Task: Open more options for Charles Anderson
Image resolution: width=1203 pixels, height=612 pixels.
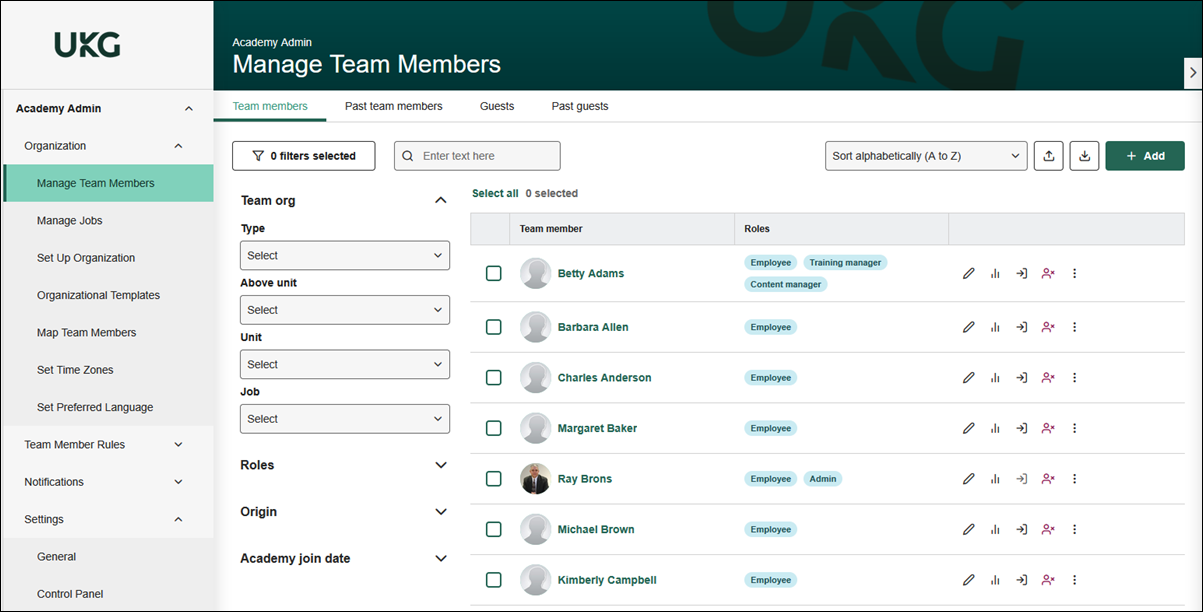Action: click(x=1075, y=378)
